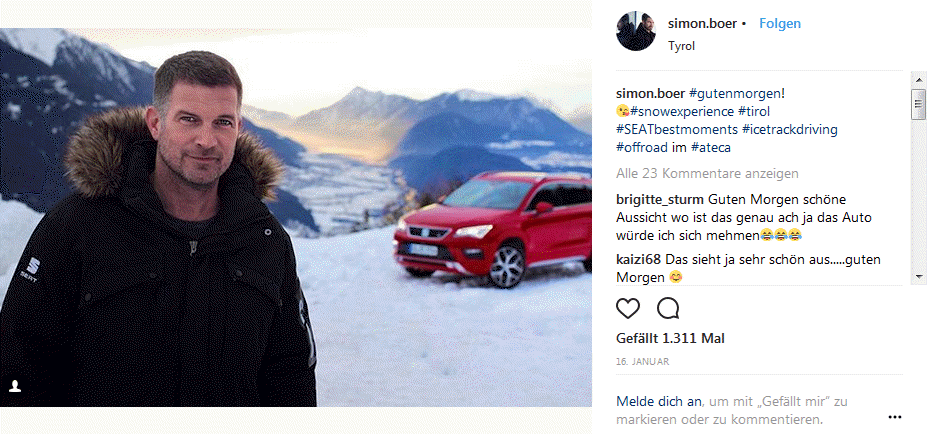Image resolution: width=927 pixels, height=434 pixels.
Task: Like the post with the heart icon
Action: pos(628,308)
